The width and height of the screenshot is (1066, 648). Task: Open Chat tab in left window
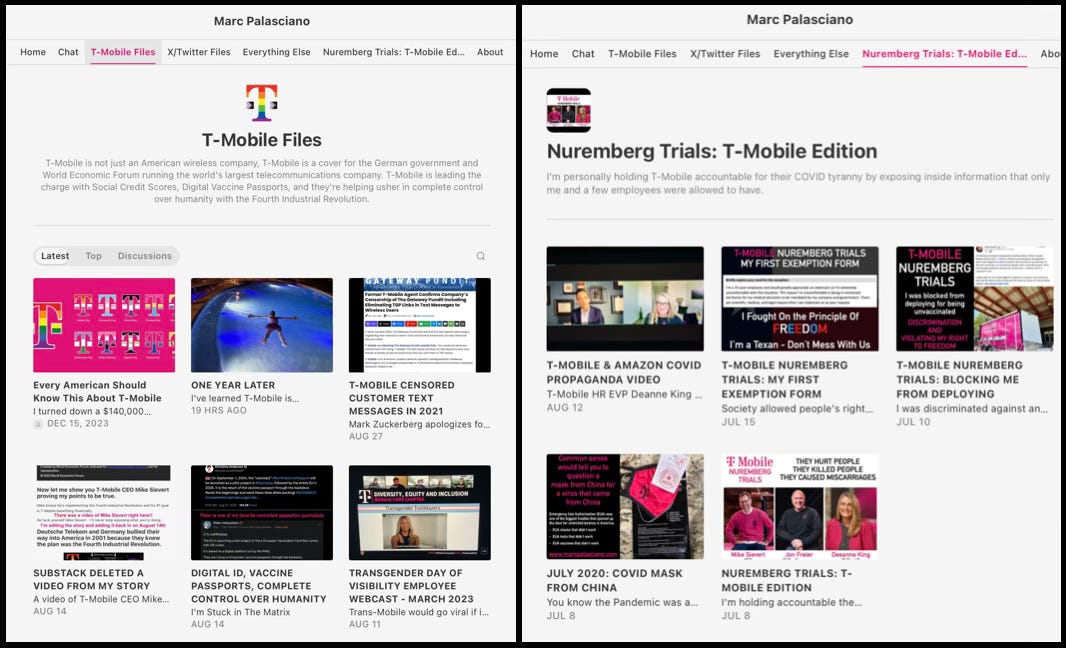(68, 52)
